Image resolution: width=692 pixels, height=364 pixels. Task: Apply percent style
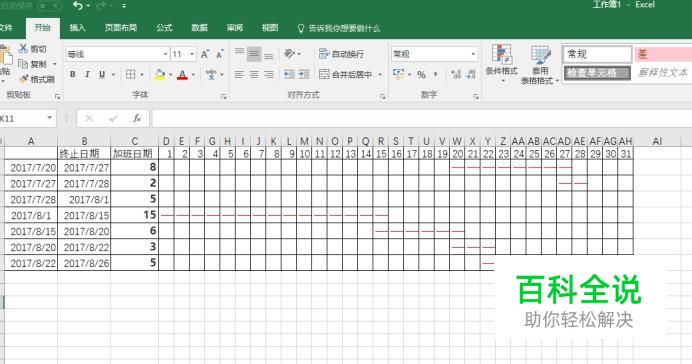tap(421, 75)
